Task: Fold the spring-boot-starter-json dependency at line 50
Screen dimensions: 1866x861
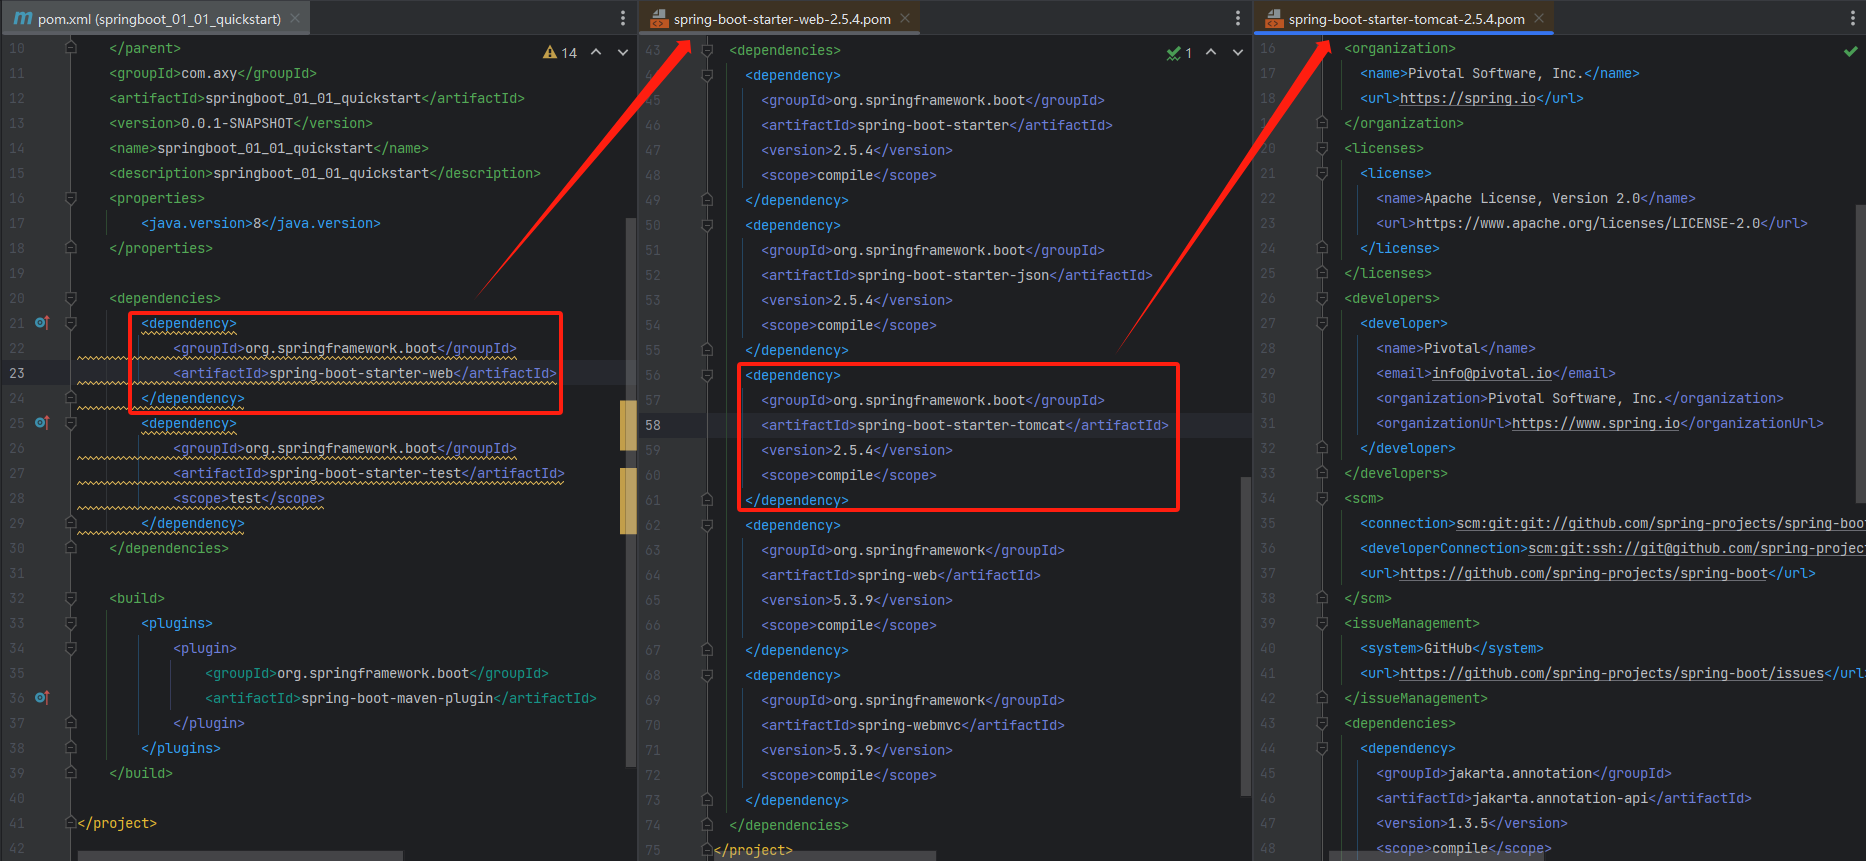Action: click(707, 225)
